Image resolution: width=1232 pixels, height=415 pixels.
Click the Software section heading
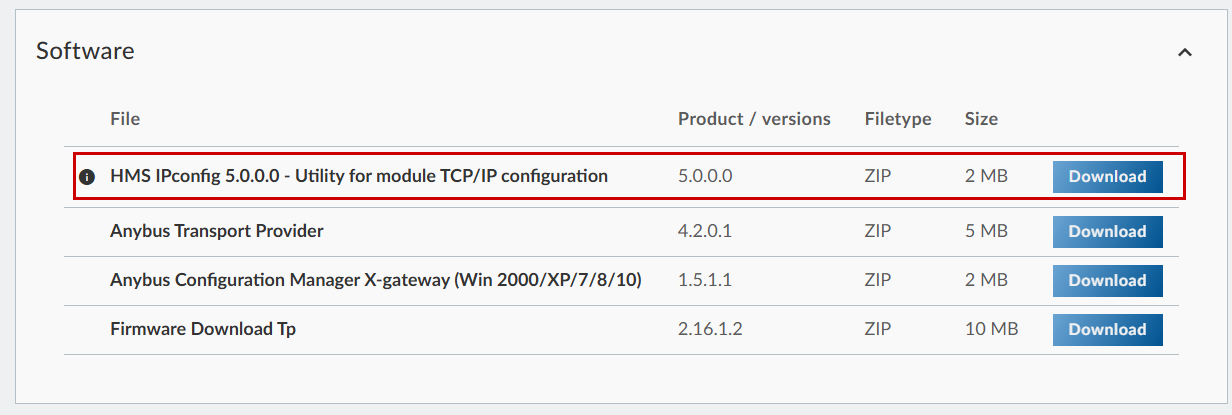85,51
